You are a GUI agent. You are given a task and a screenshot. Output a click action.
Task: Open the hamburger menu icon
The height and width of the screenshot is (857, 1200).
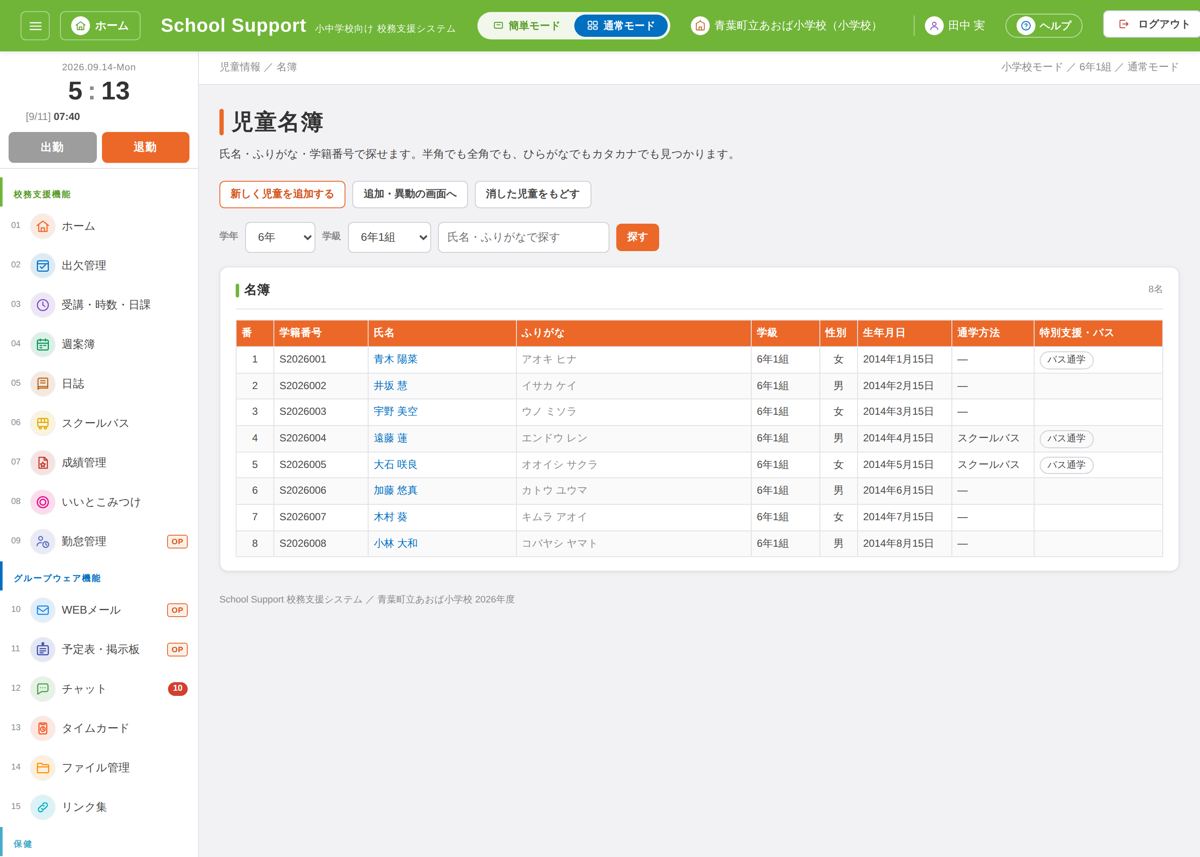click(35, 25)
